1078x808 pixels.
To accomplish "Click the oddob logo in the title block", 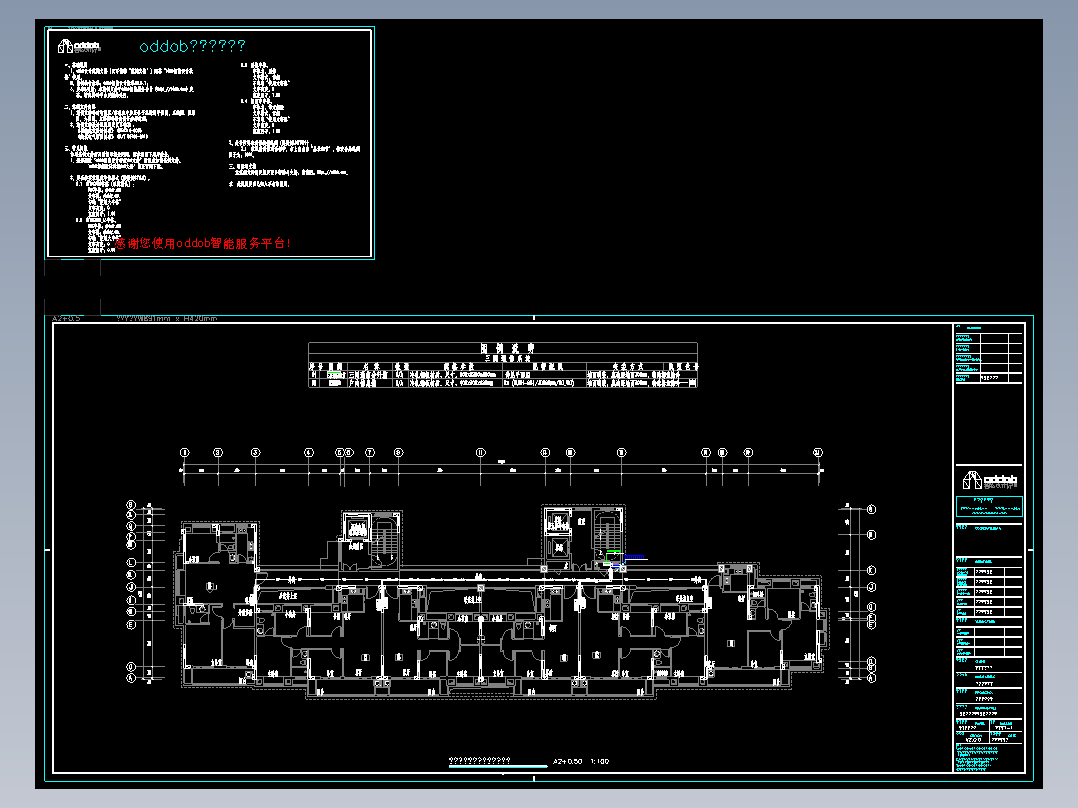I will (989, 479).
